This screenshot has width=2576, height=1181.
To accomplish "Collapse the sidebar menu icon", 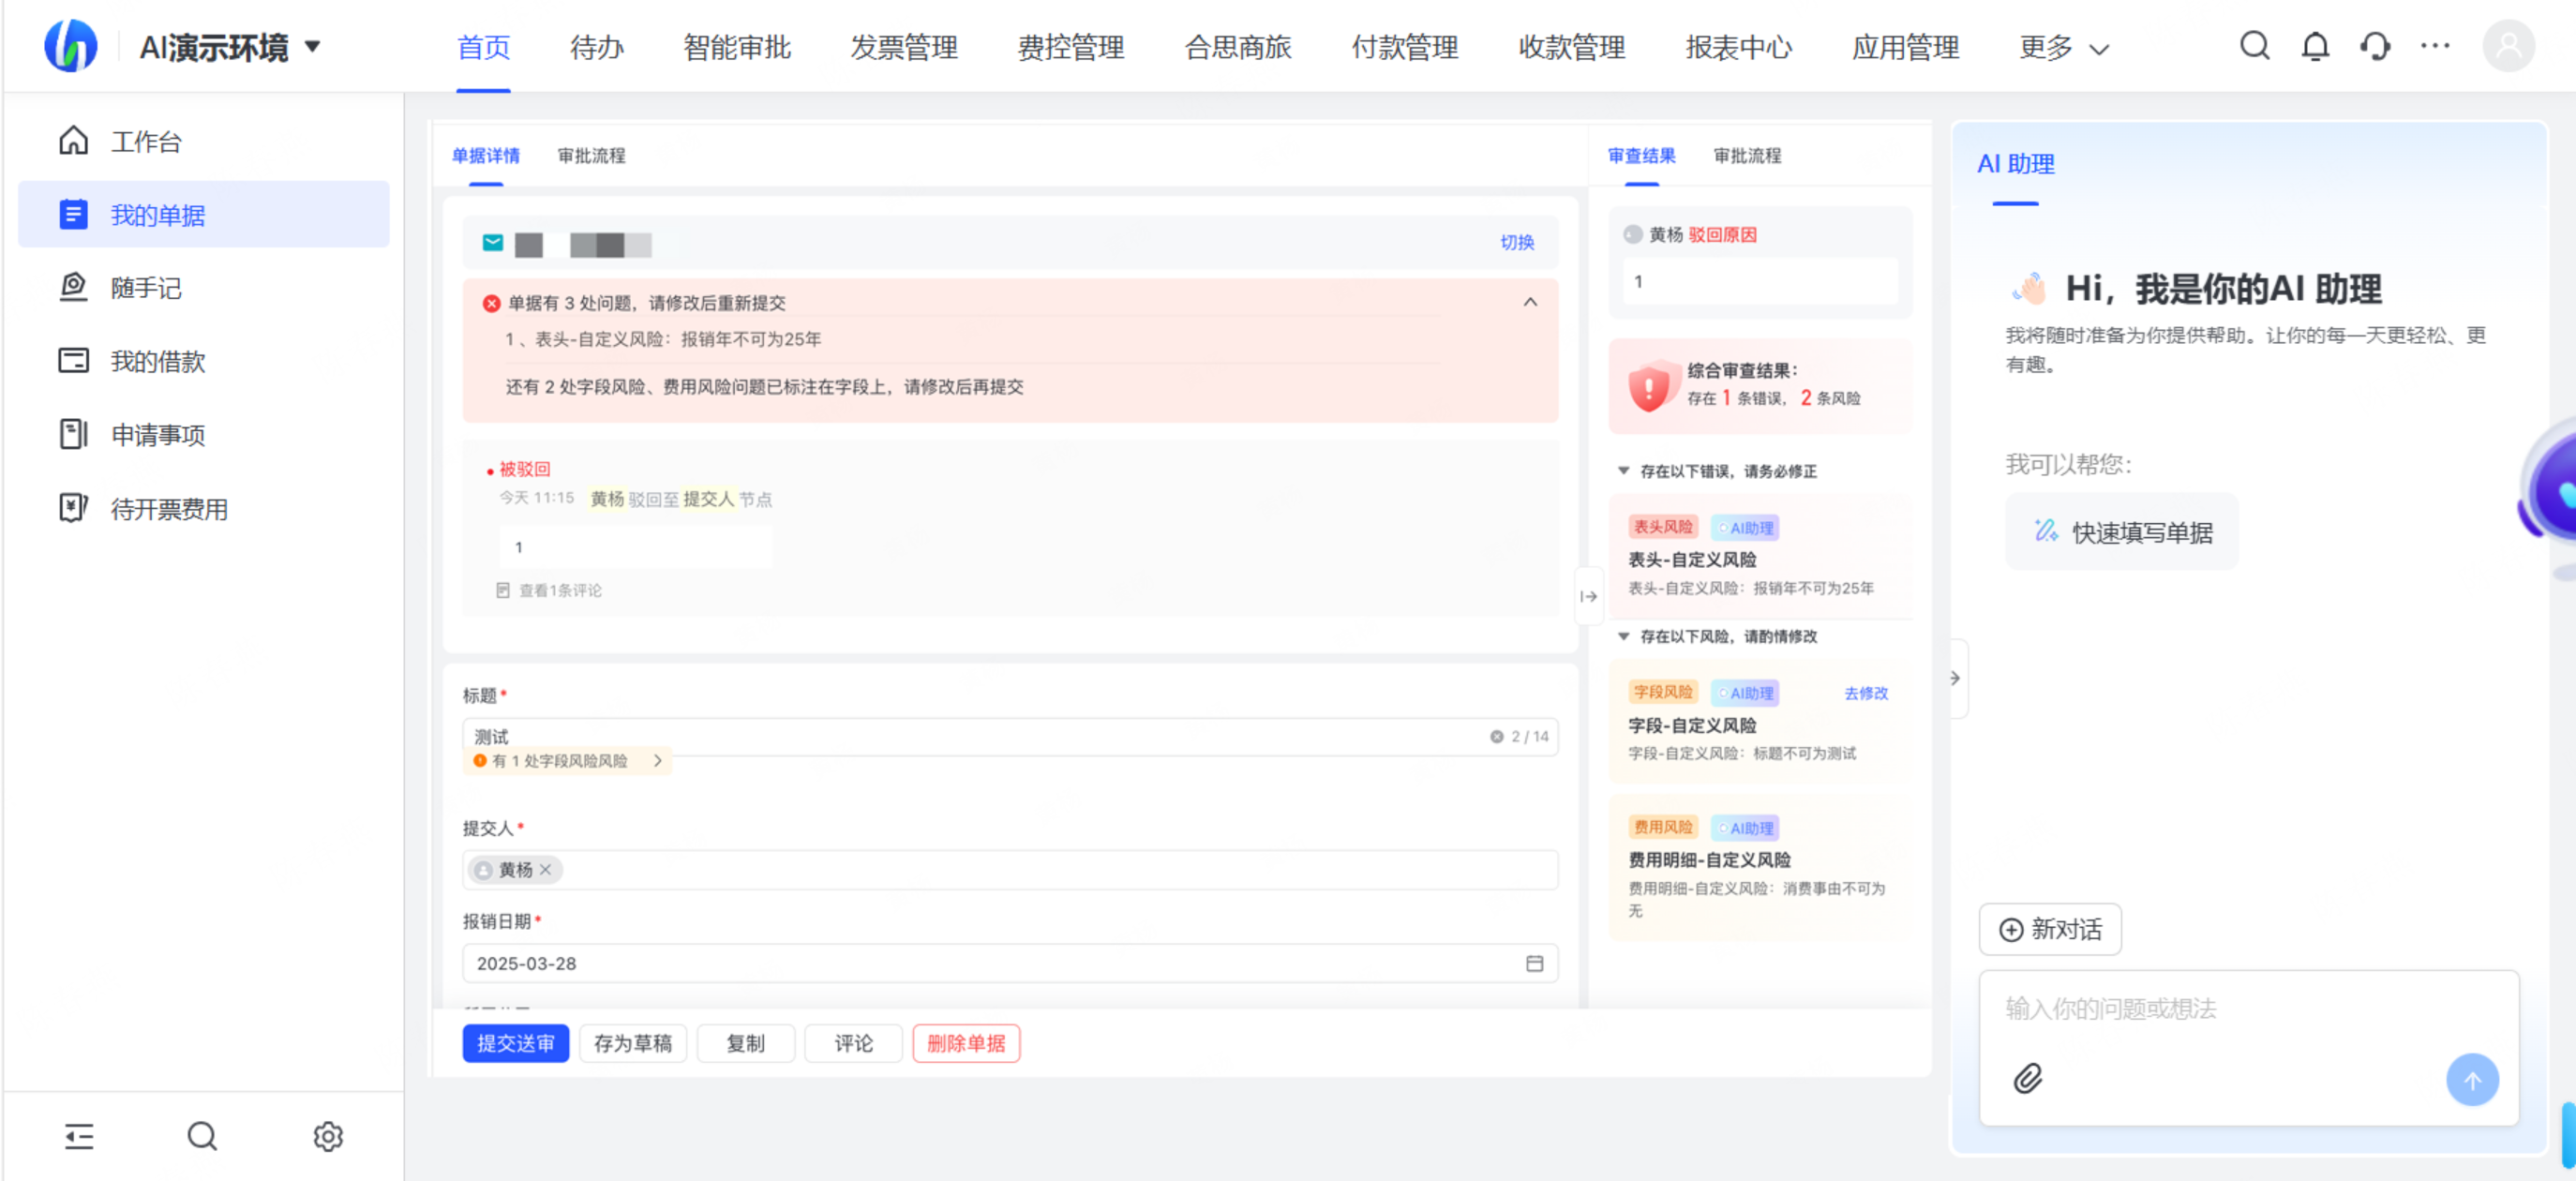I will 79,1136.
